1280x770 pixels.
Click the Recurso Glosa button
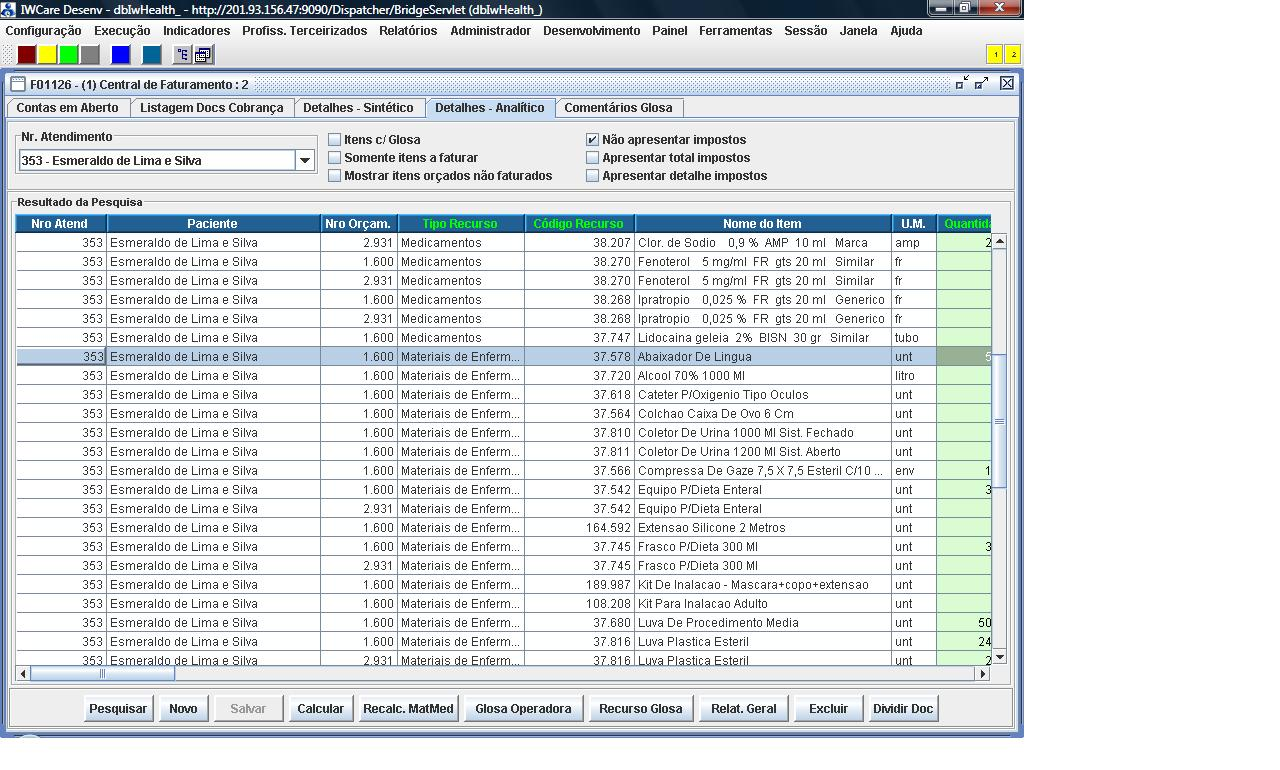(x=641, y=709)
